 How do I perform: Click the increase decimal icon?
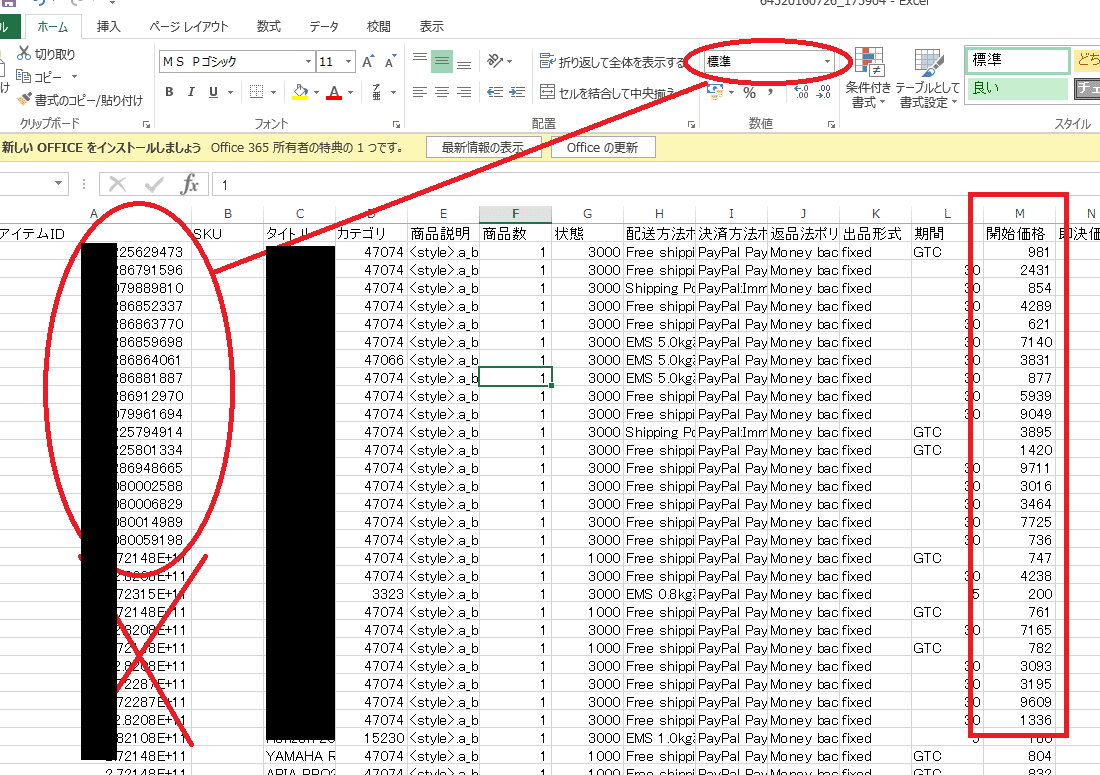801,92
